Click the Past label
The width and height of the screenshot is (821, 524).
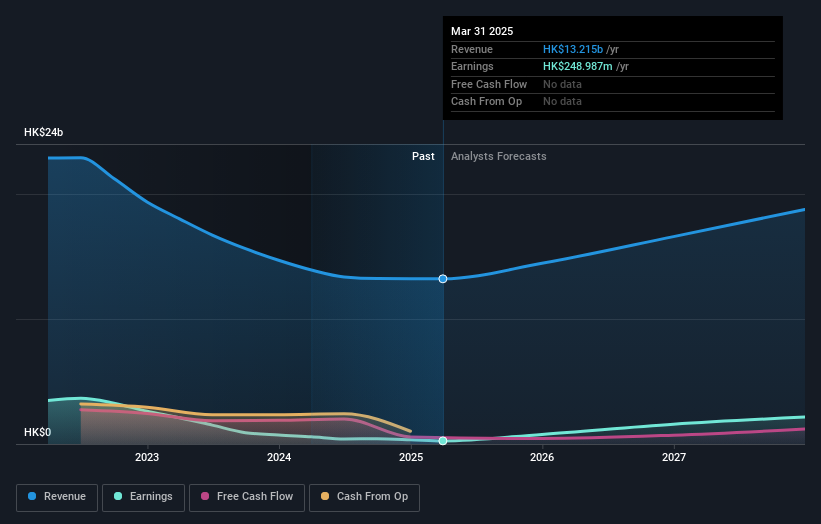[x=423, y=157]
